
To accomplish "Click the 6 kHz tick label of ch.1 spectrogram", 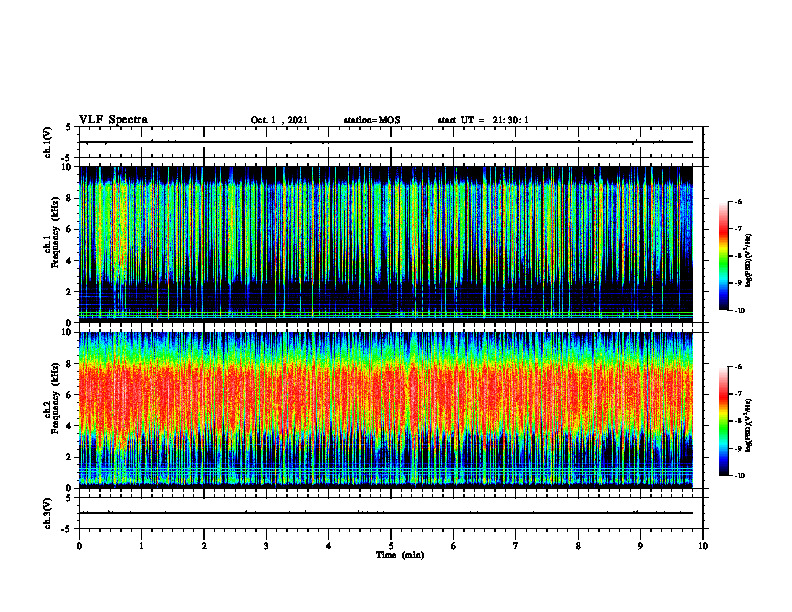I will pos(69,229).
